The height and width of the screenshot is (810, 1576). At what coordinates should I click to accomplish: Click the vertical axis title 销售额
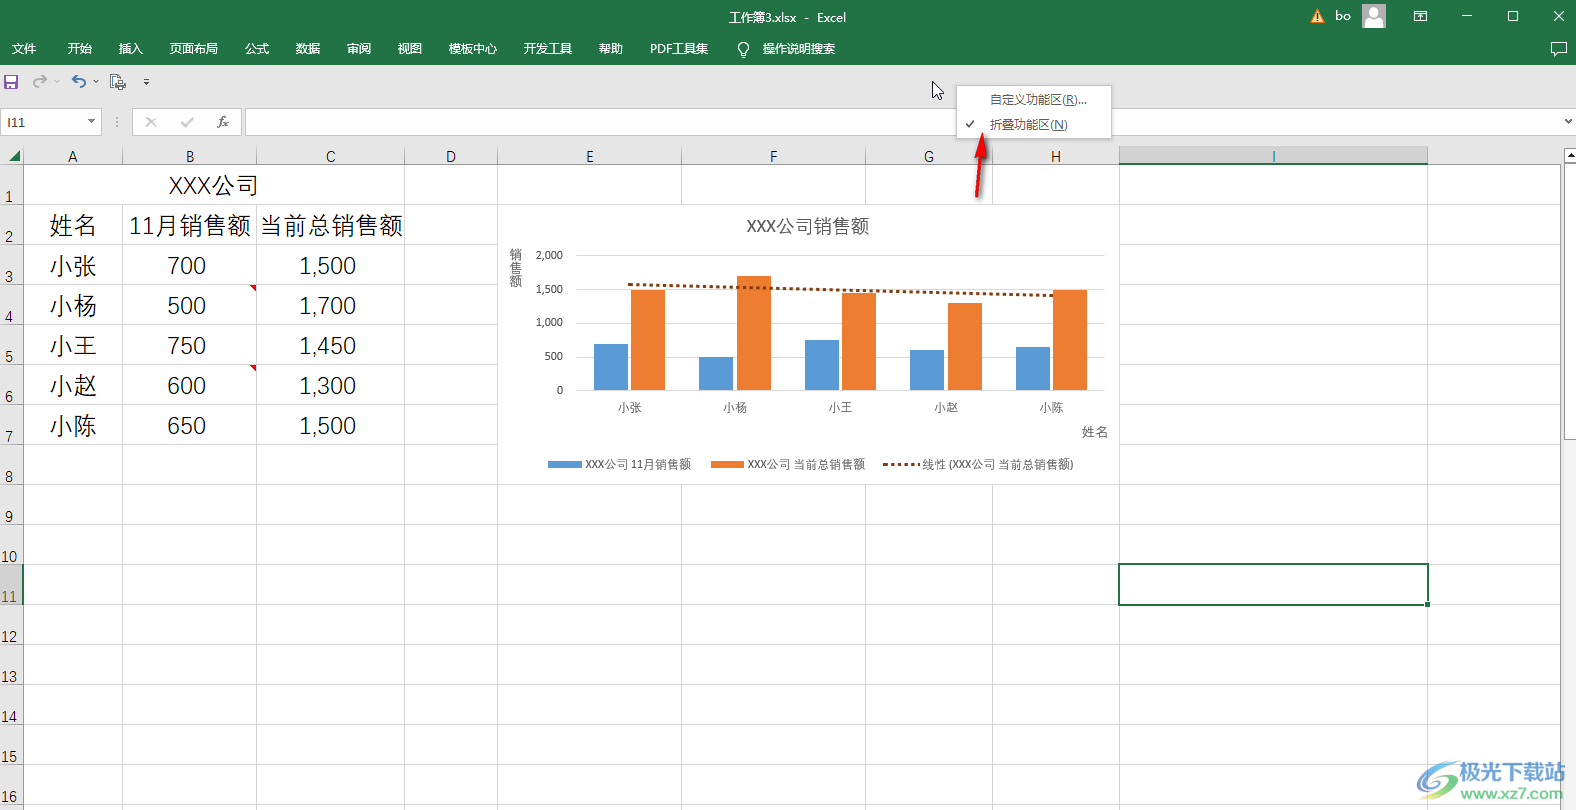[516, 268]
